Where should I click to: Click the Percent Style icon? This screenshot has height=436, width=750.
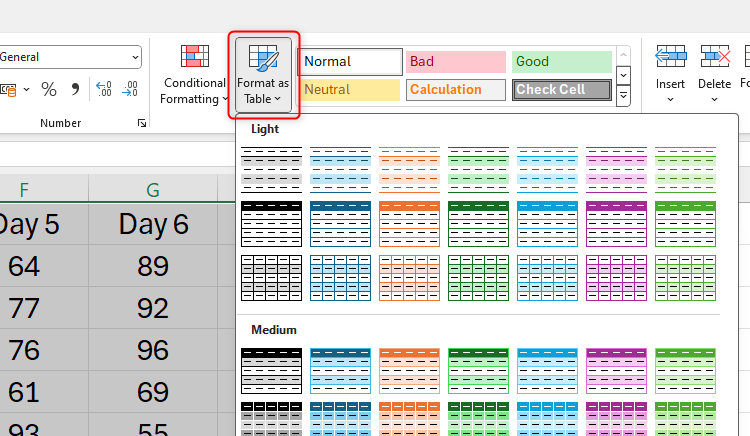[48, 90]
